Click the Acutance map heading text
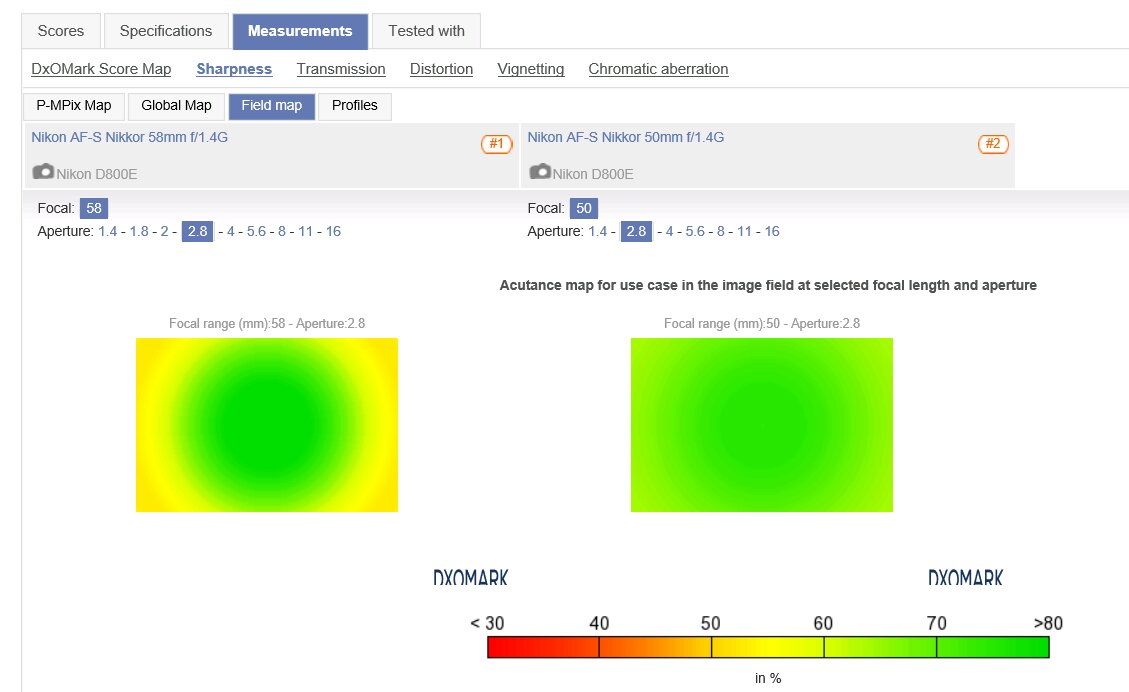Viewport: 1129px width, 692px height. pyautogui.click(x=768, y=285)
